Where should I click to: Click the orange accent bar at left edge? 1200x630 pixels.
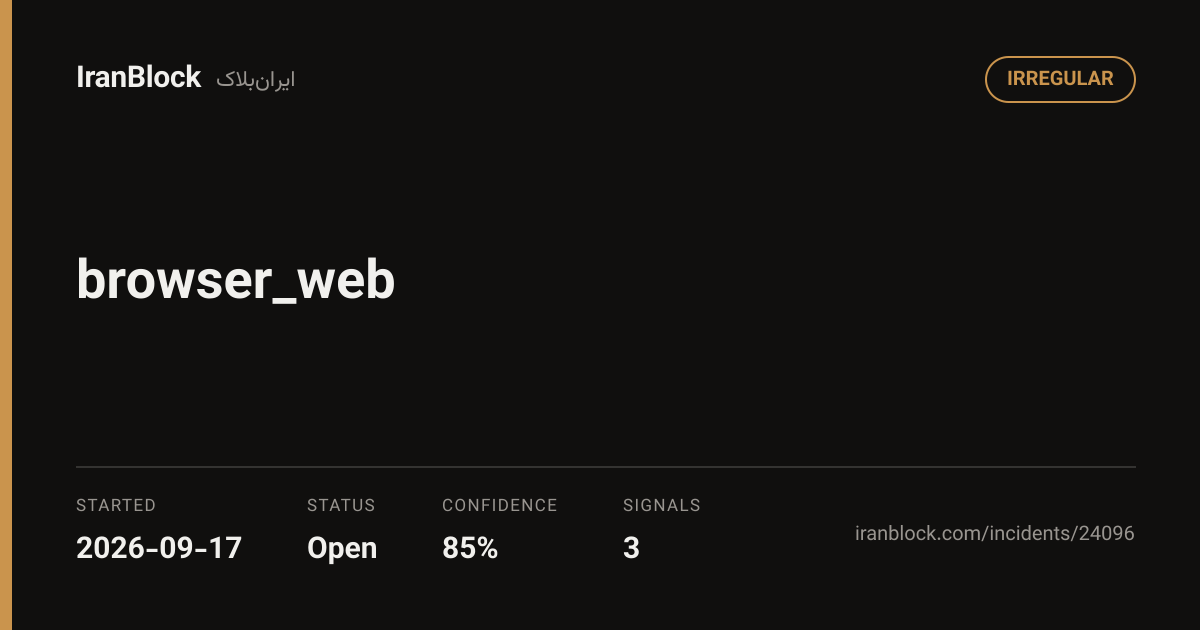pos(6,315)
